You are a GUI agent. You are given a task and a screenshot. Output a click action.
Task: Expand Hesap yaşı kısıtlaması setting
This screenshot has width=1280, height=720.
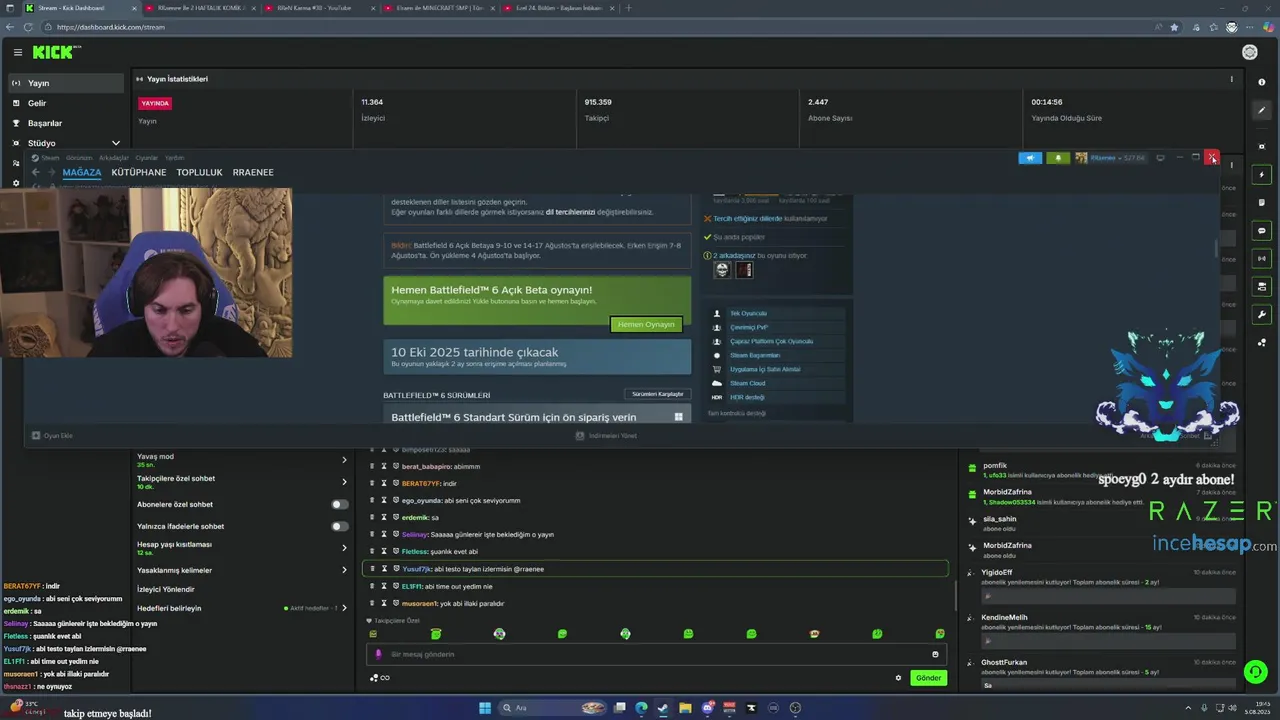344,548
